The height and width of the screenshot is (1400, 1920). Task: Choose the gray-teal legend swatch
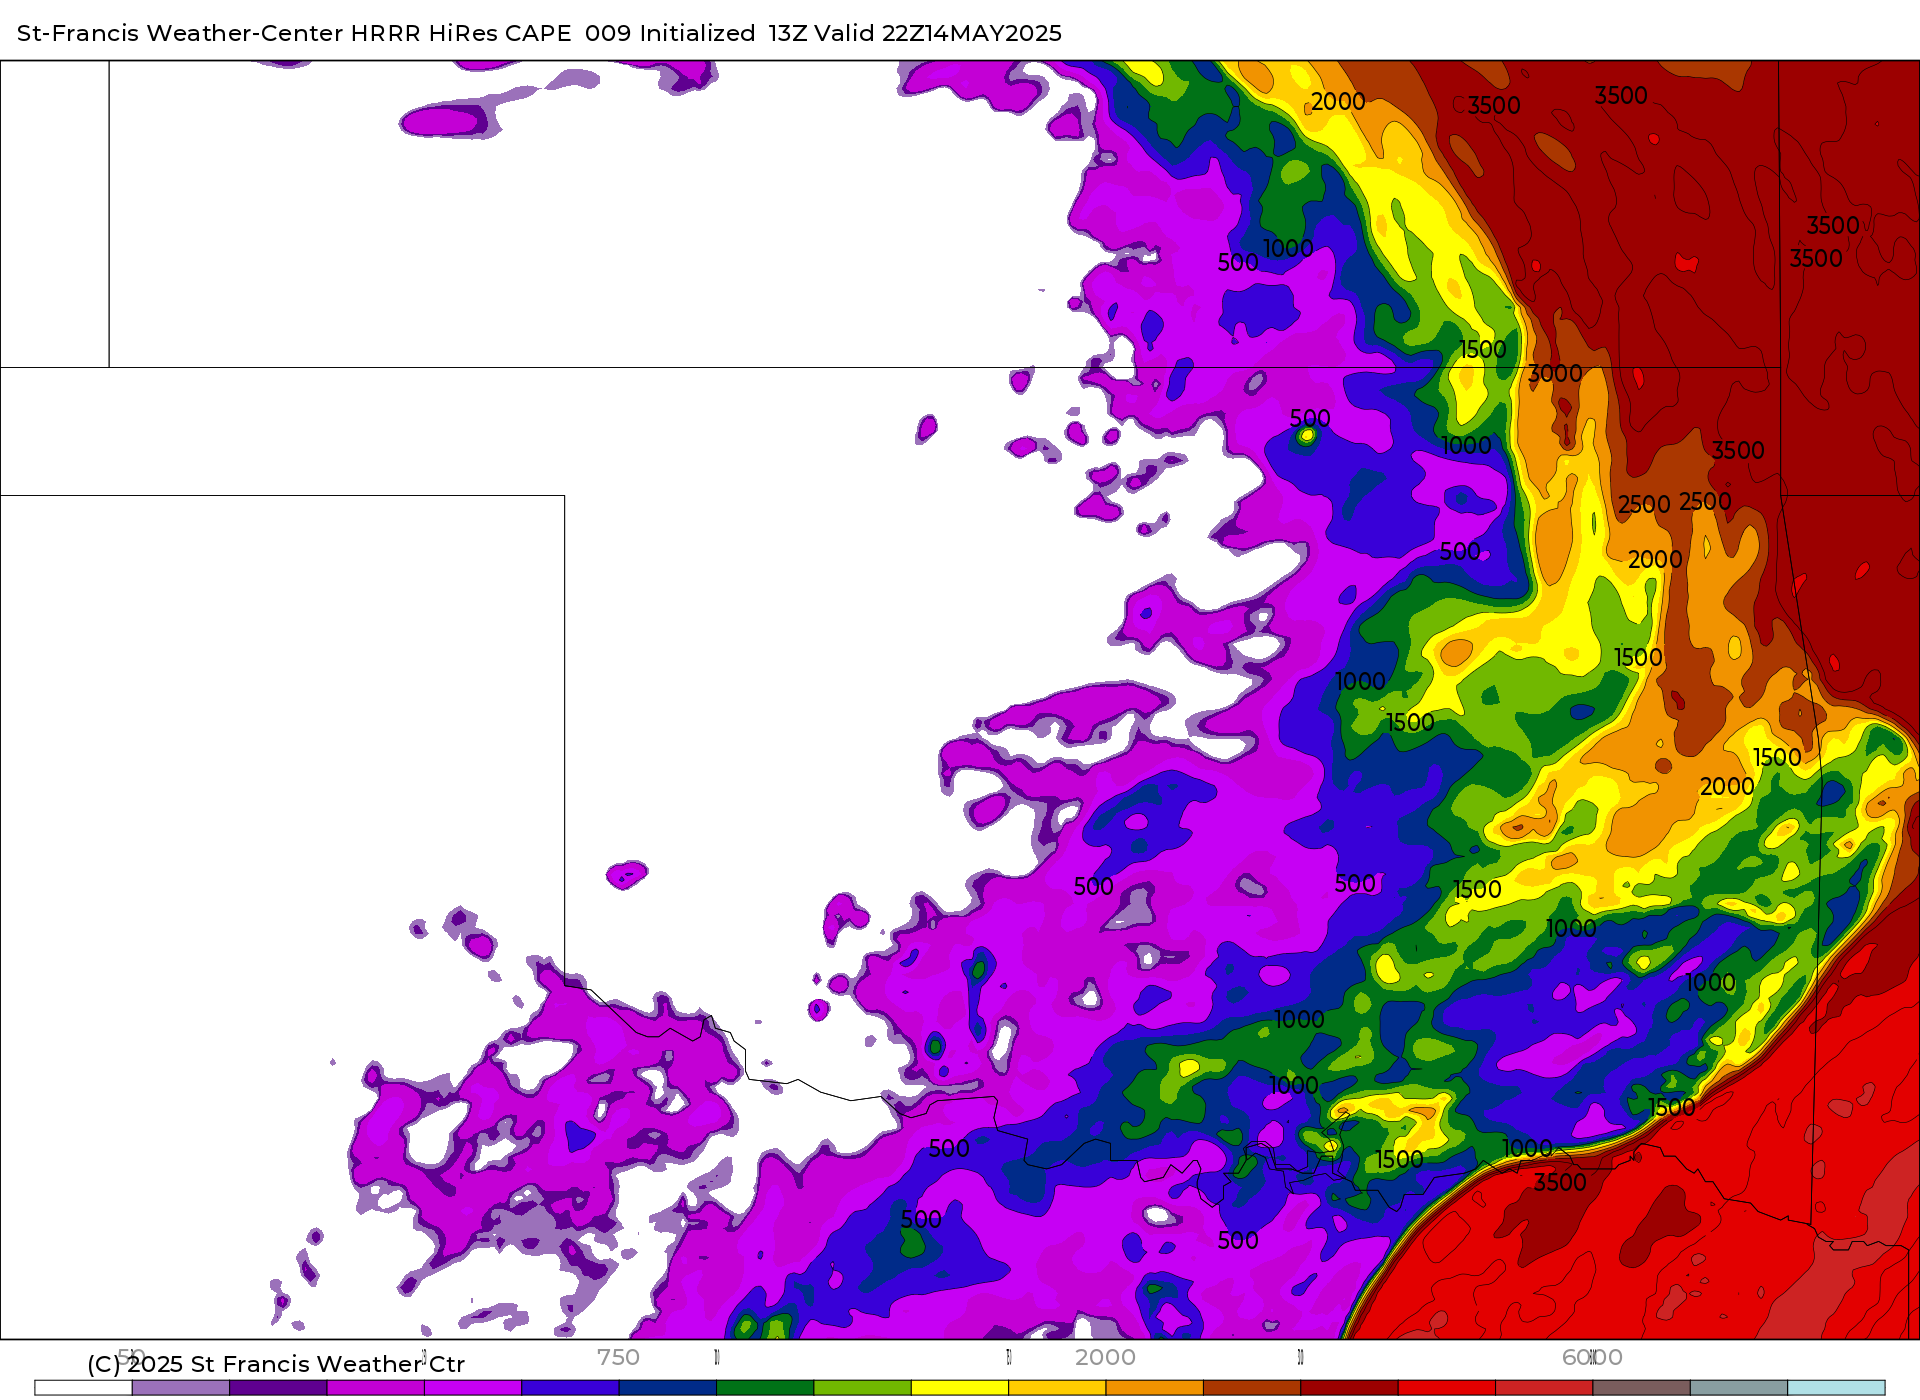[x=1739, y=1388]
